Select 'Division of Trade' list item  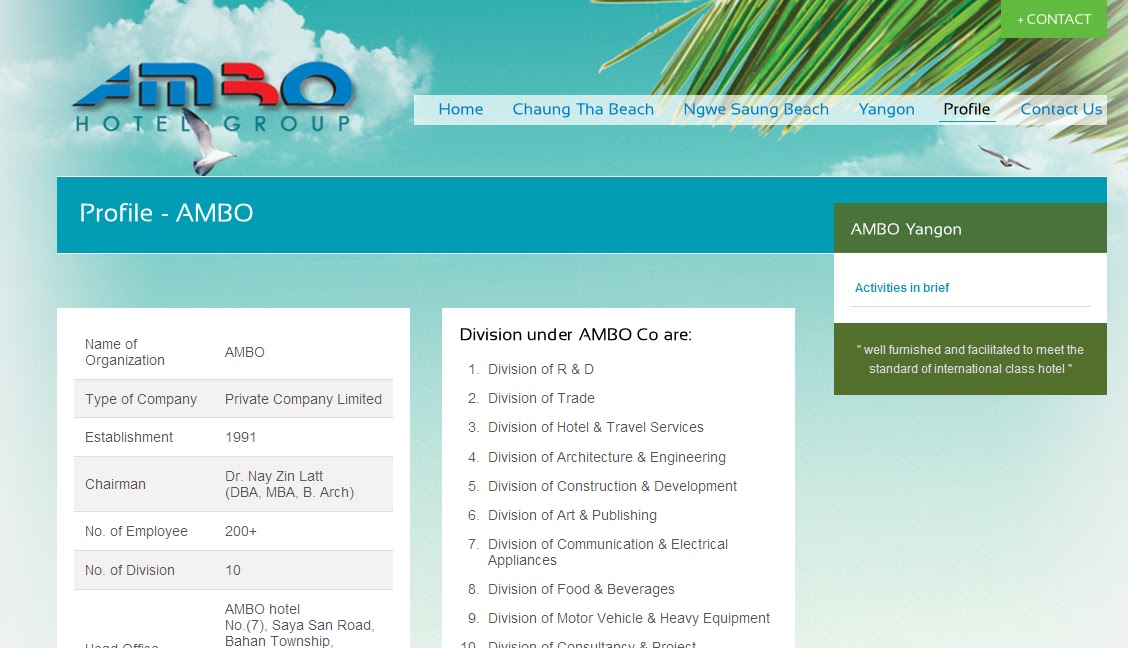(x=541, y=398)
